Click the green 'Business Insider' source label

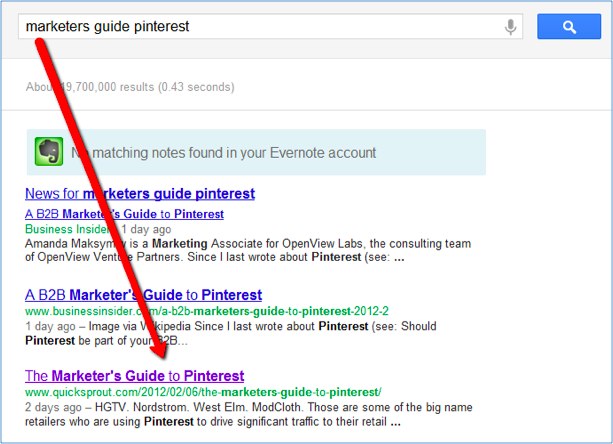point(68,229)
